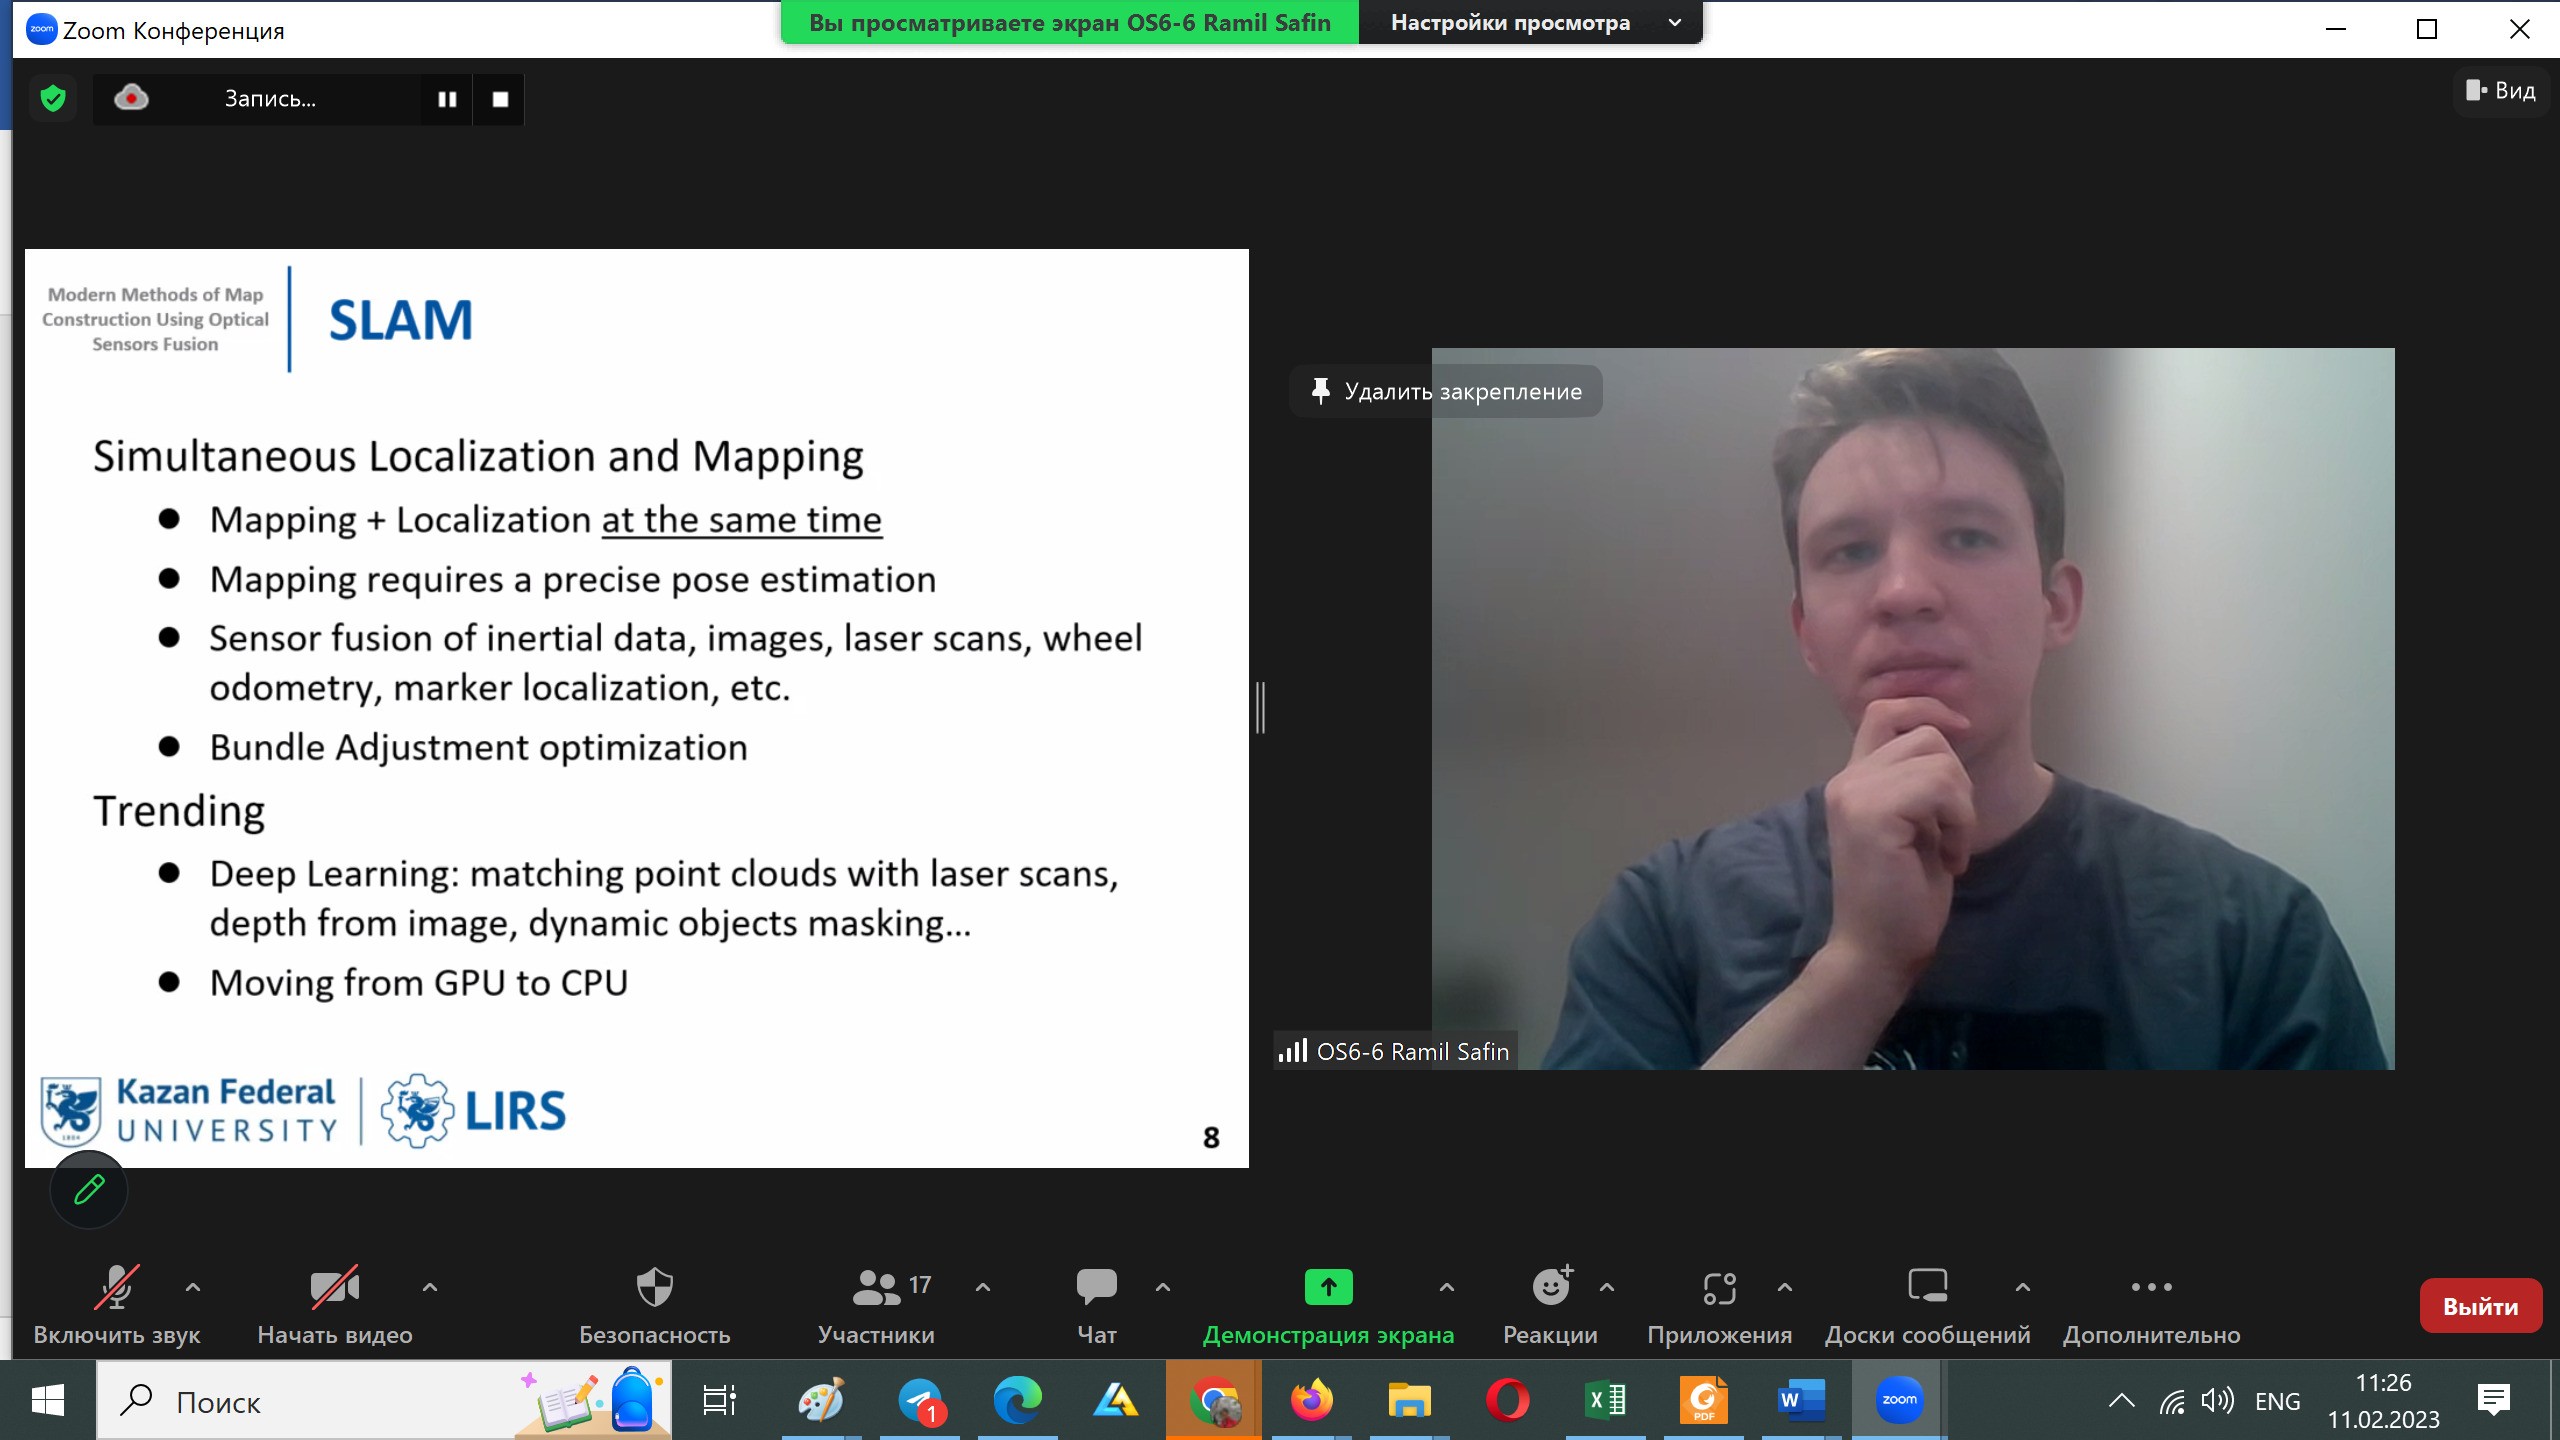The height and width of the screenshot is (1440, 2560).
Task: Click the red Выйти button
Action: click(x=2480, y=1306)
